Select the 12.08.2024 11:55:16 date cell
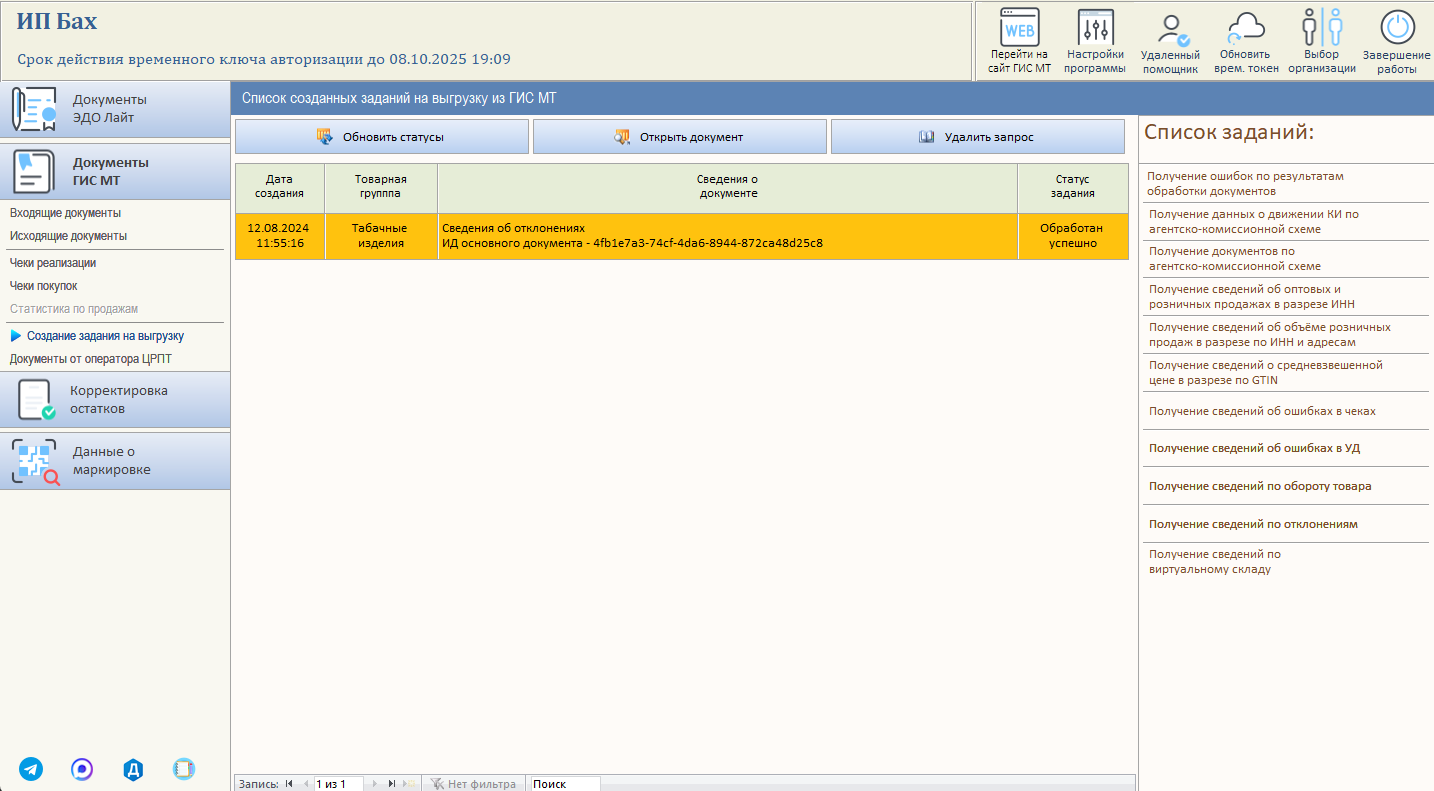This screenshot has height=791, width=1434. tap(279, 236)
